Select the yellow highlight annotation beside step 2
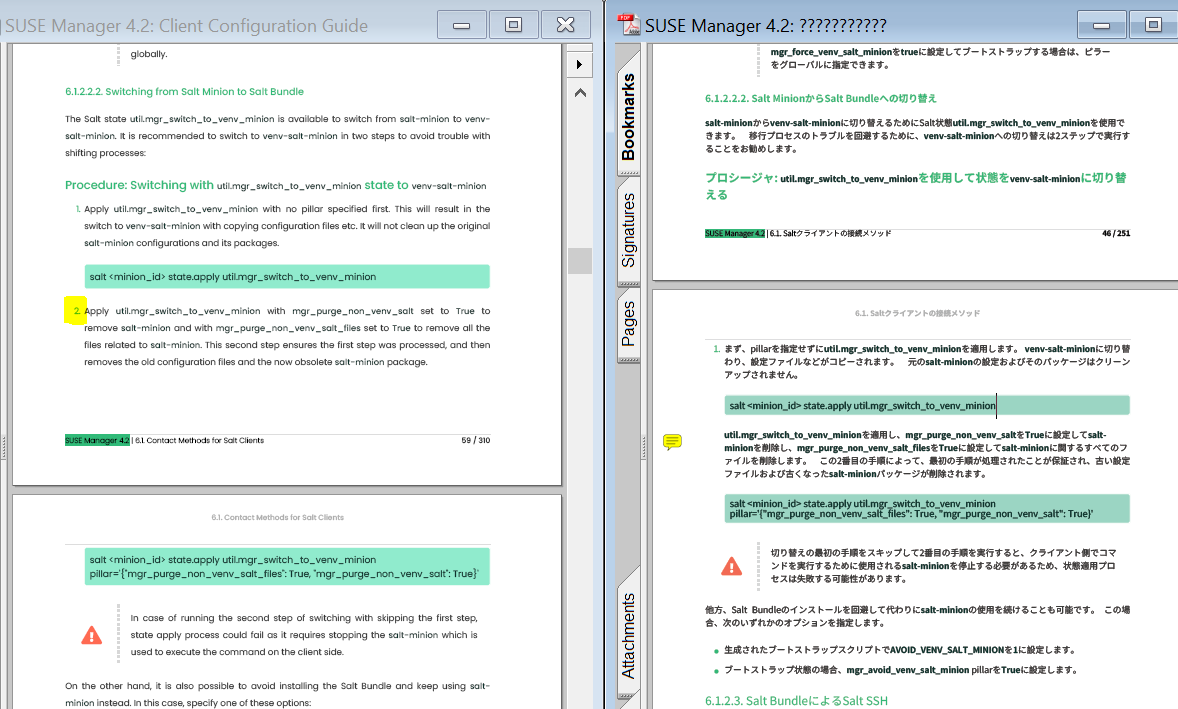Image resolution: width=1178 pixels, height=709 pixels. pyautogui.click(x=74, y=310)
